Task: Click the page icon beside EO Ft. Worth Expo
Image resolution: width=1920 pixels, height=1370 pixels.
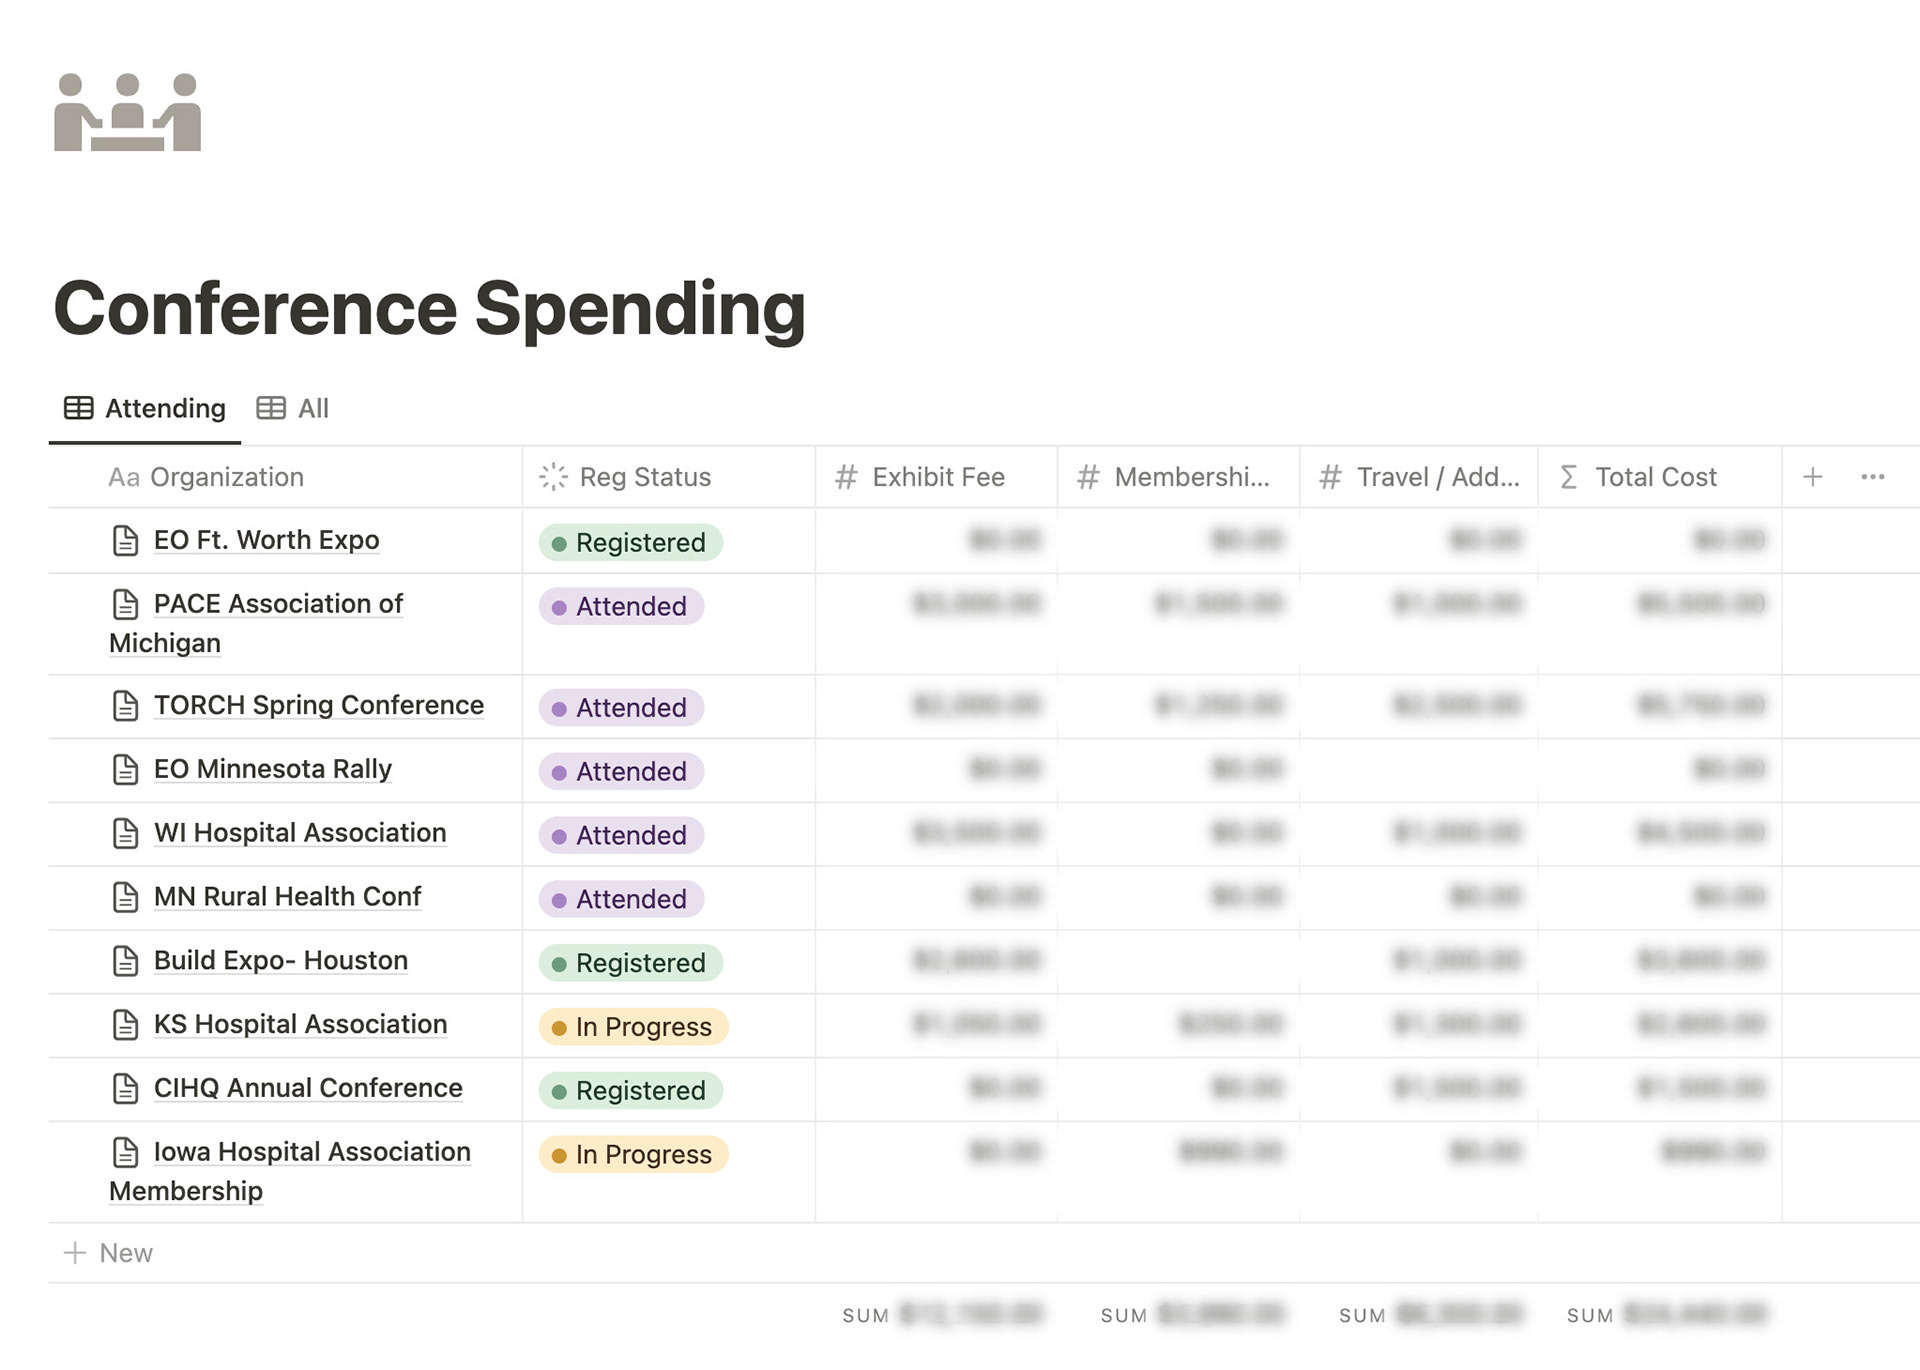Action: pyautogui.click(x=125, y=540)
